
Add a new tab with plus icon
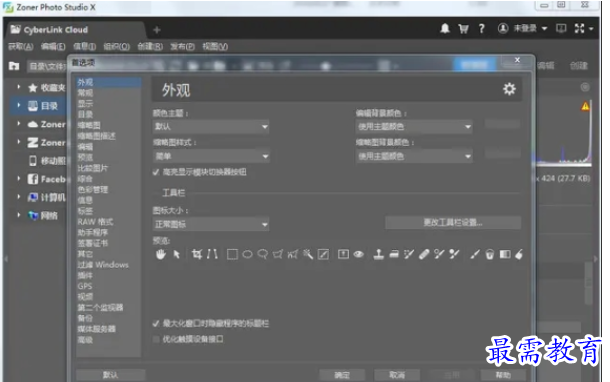(157, 30)
